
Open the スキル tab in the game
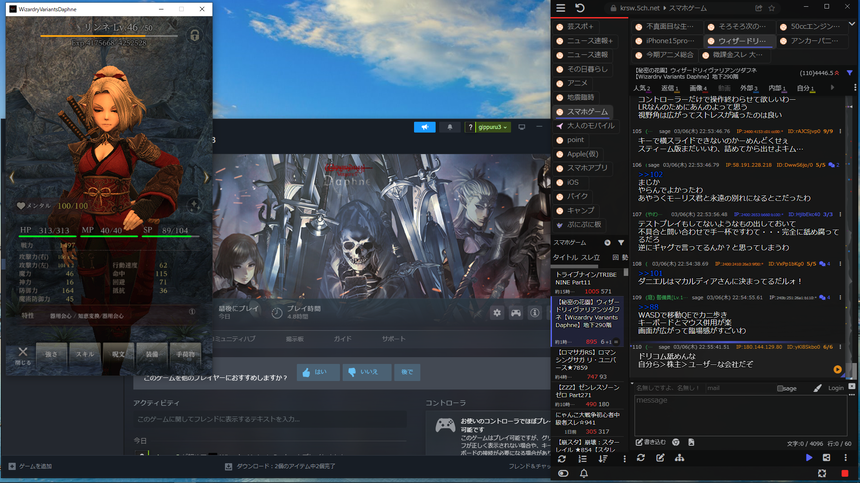(84, 354)
